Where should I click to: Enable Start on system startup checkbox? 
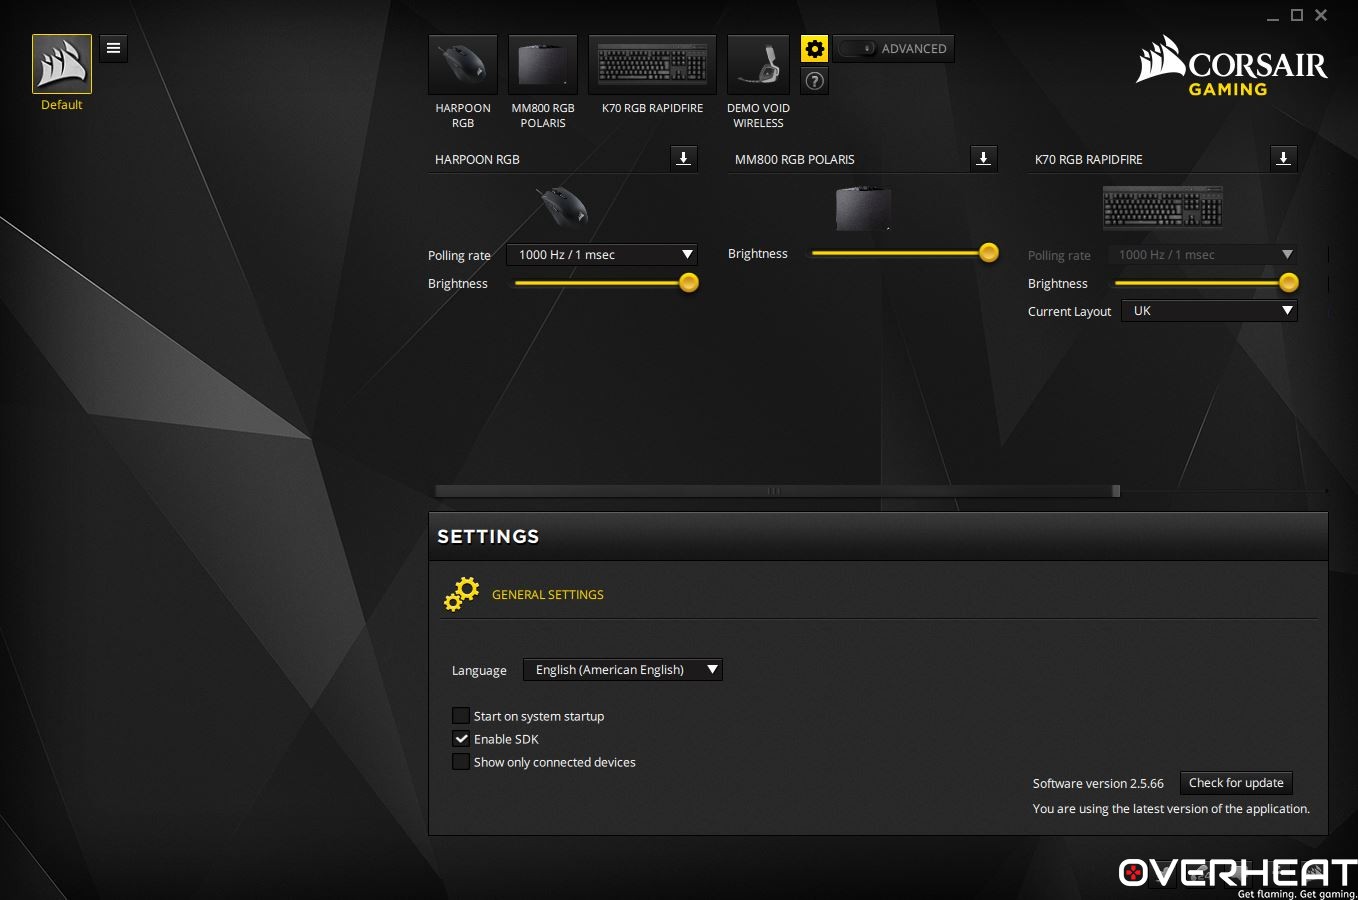461,716
